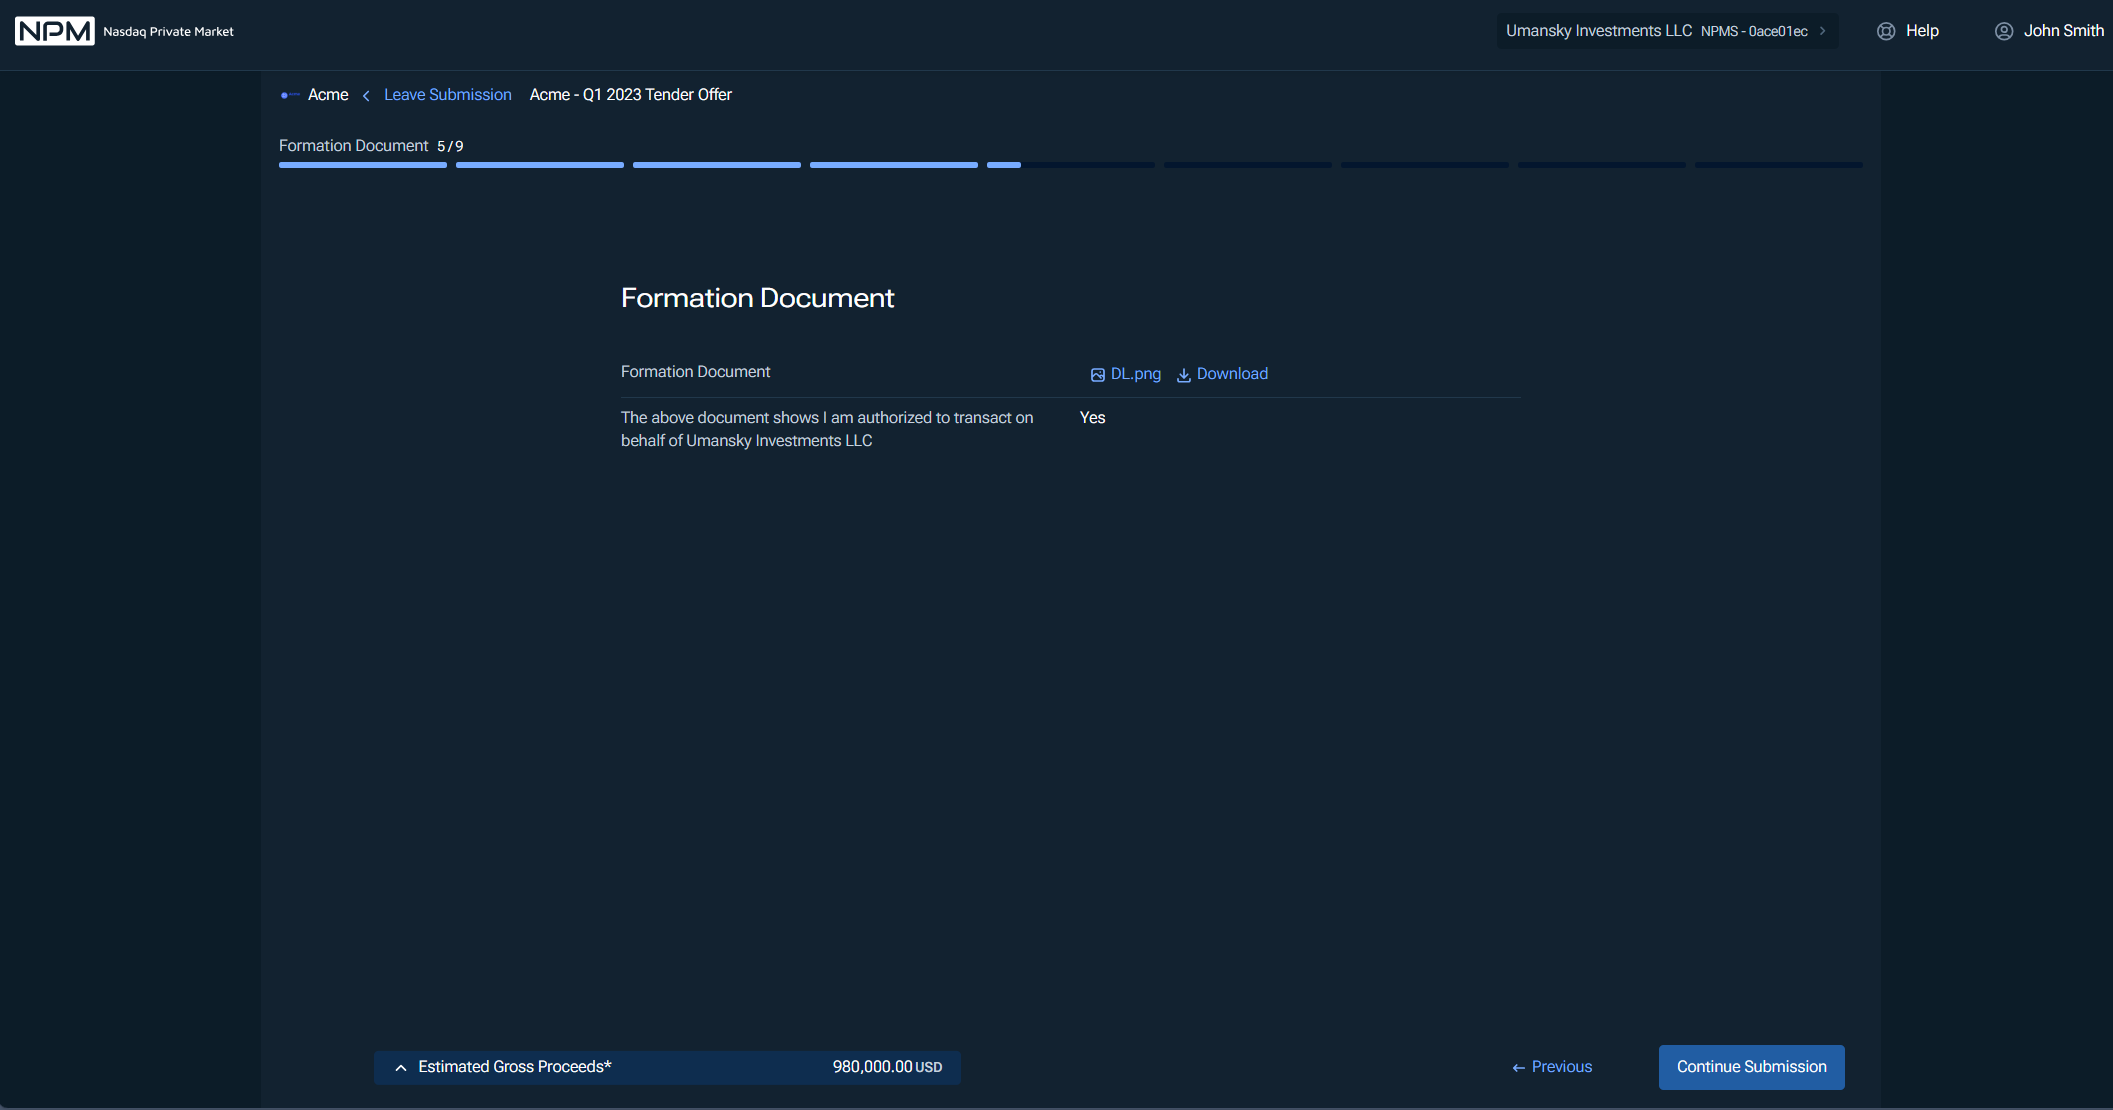2113x1110 pixels.
Task: Go to the Previous step
Action: (1552, 1067)
